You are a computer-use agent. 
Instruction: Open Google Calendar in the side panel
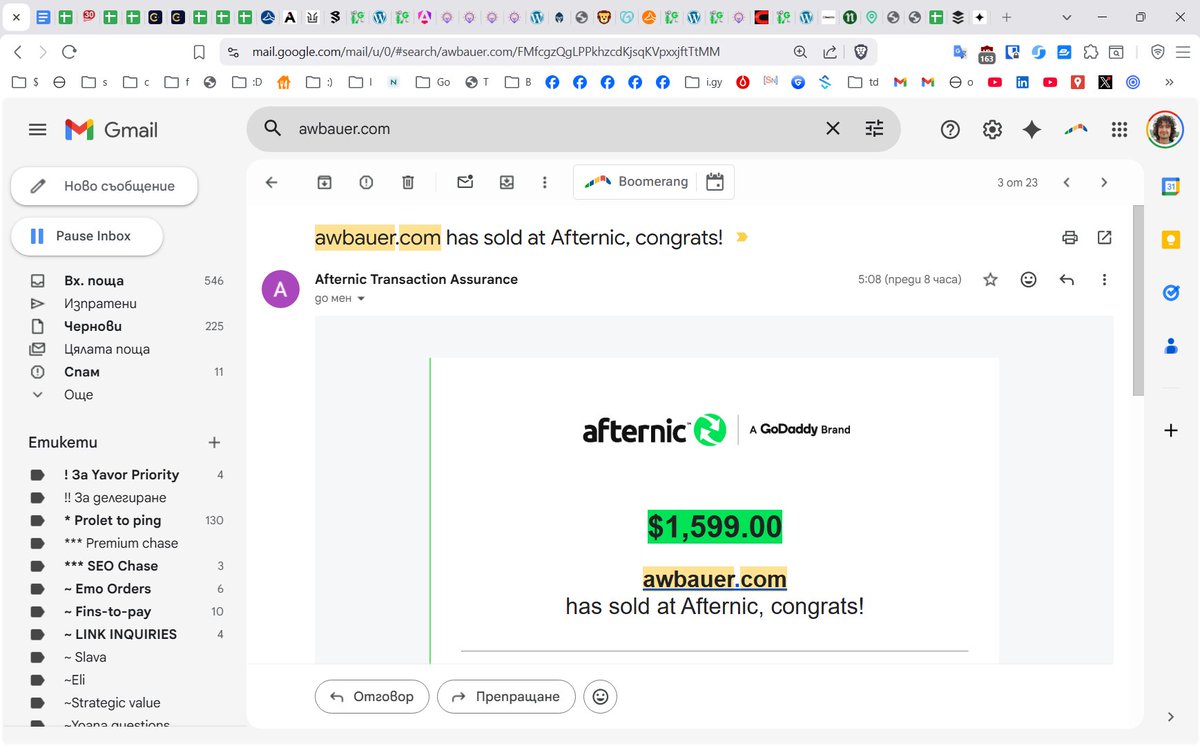(x=1171, y=186)
